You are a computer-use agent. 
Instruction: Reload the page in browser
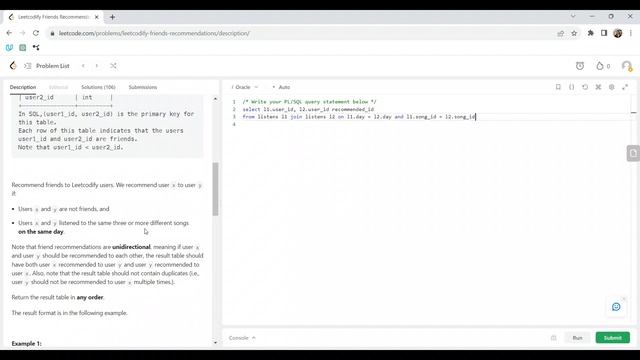[x=36, y=33]
